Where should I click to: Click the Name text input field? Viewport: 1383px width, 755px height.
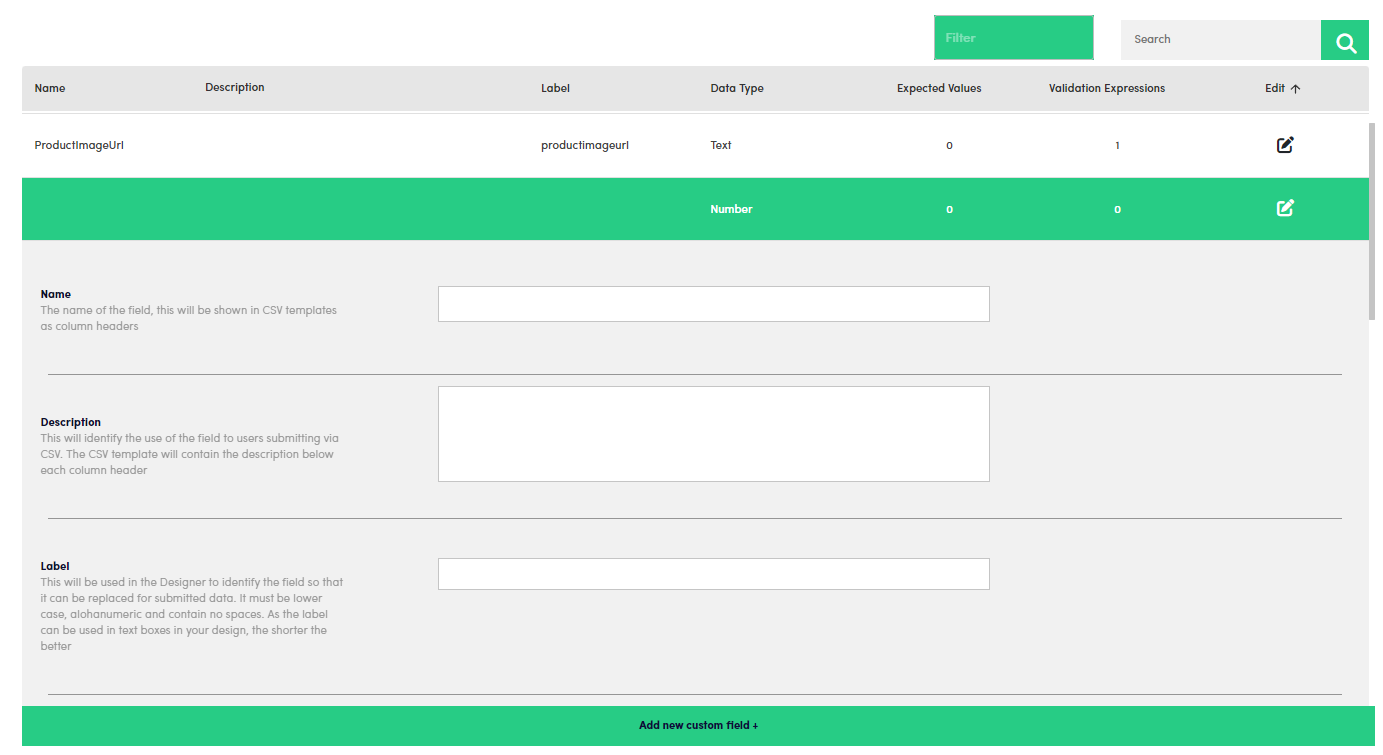pos(713,304)
